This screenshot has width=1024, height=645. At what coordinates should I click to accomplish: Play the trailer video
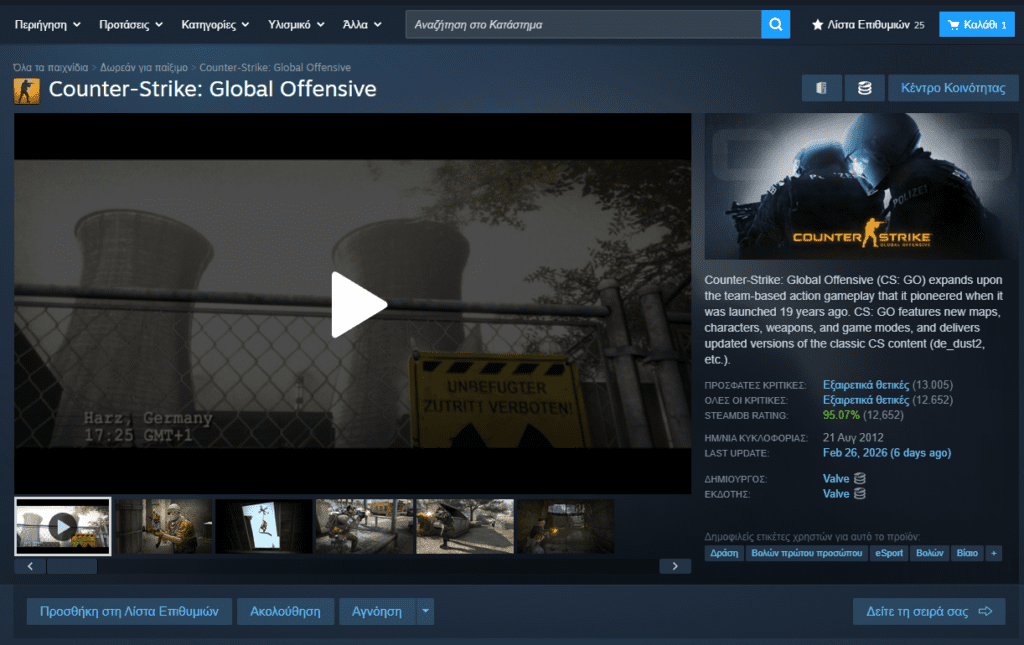(359, 304)
